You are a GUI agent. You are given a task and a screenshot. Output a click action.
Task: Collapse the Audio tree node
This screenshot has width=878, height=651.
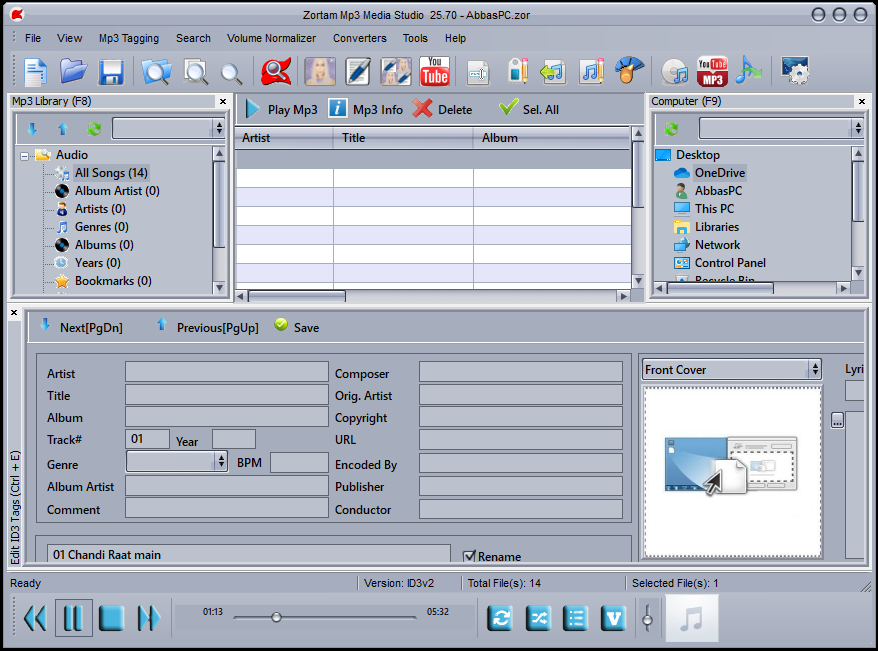[25, 156]
